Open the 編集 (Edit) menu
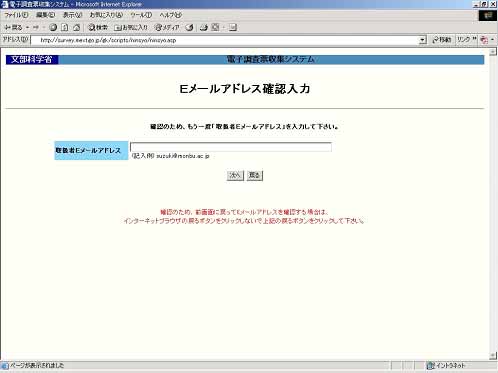Image resolution: width=498 pixels, height=373 pixels. pos(45,15)
